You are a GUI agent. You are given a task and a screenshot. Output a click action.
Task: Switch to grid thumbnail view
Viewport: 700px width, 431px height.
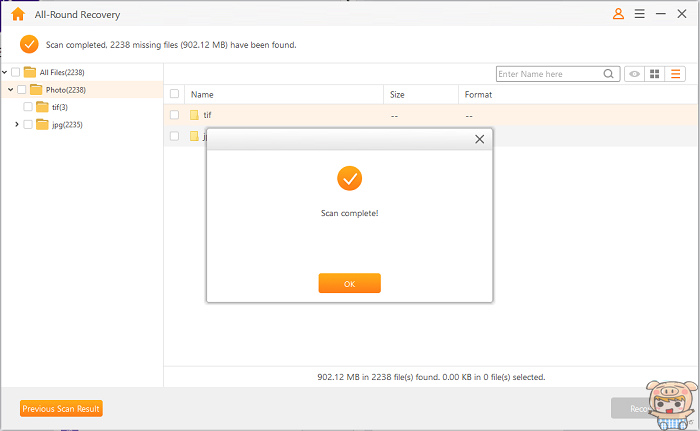point(654,74)
